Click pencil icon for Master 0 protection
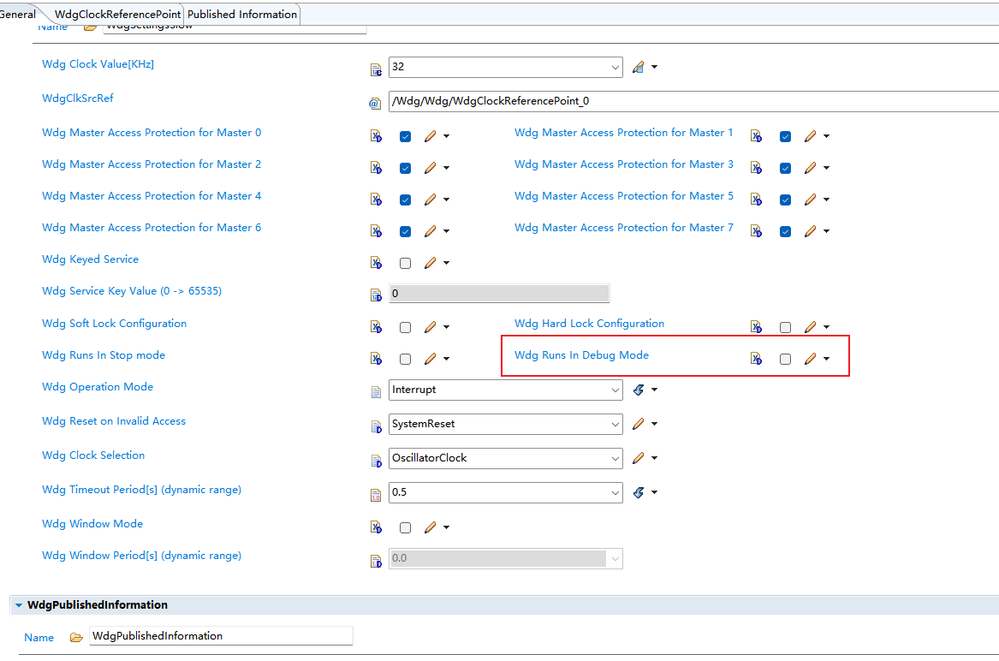This screenshot has width=999, height=661. coord(431,136)
